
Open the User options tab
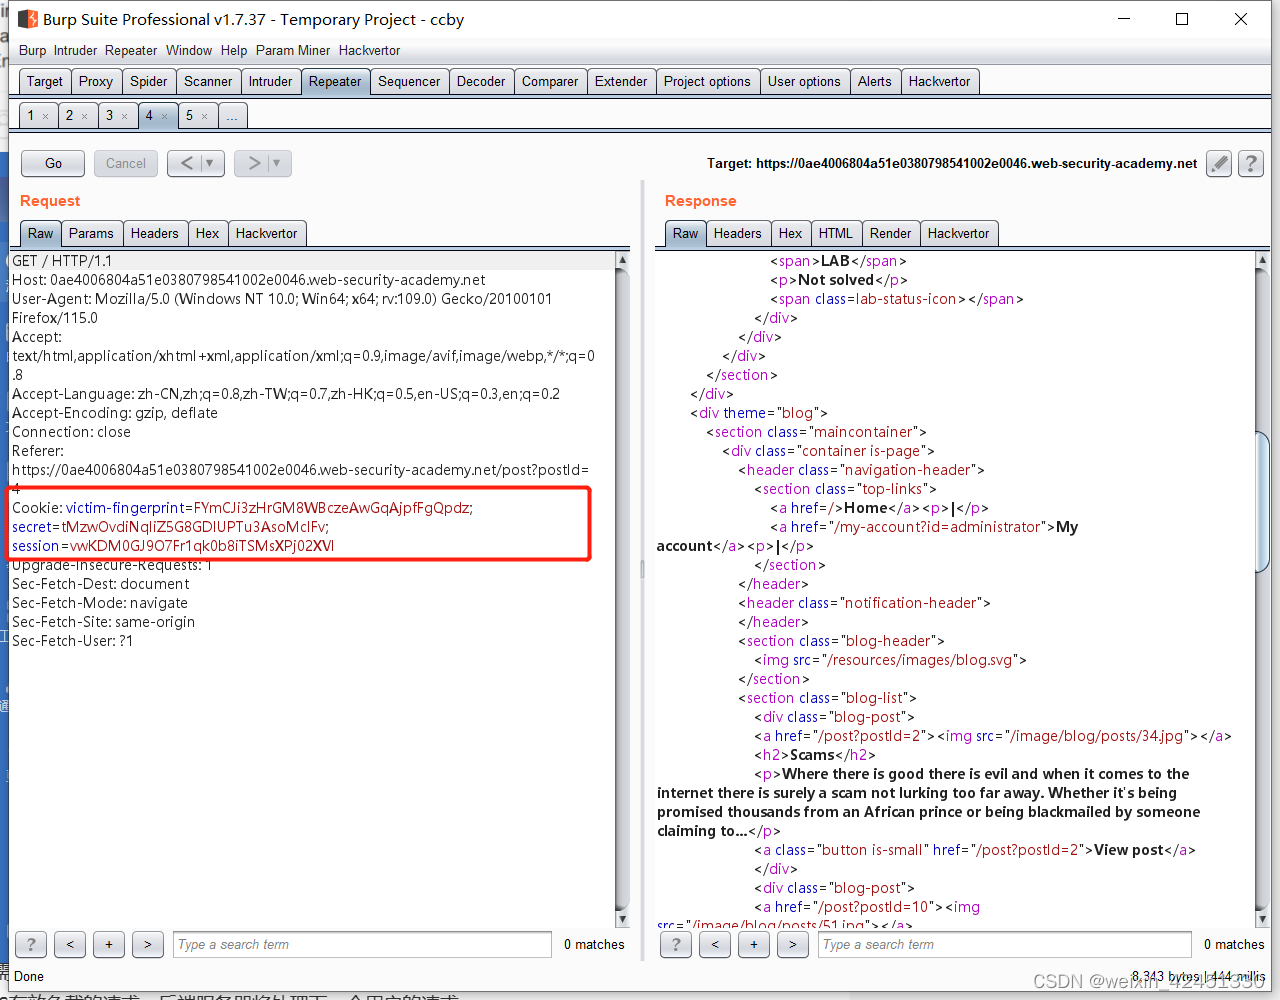804,81
